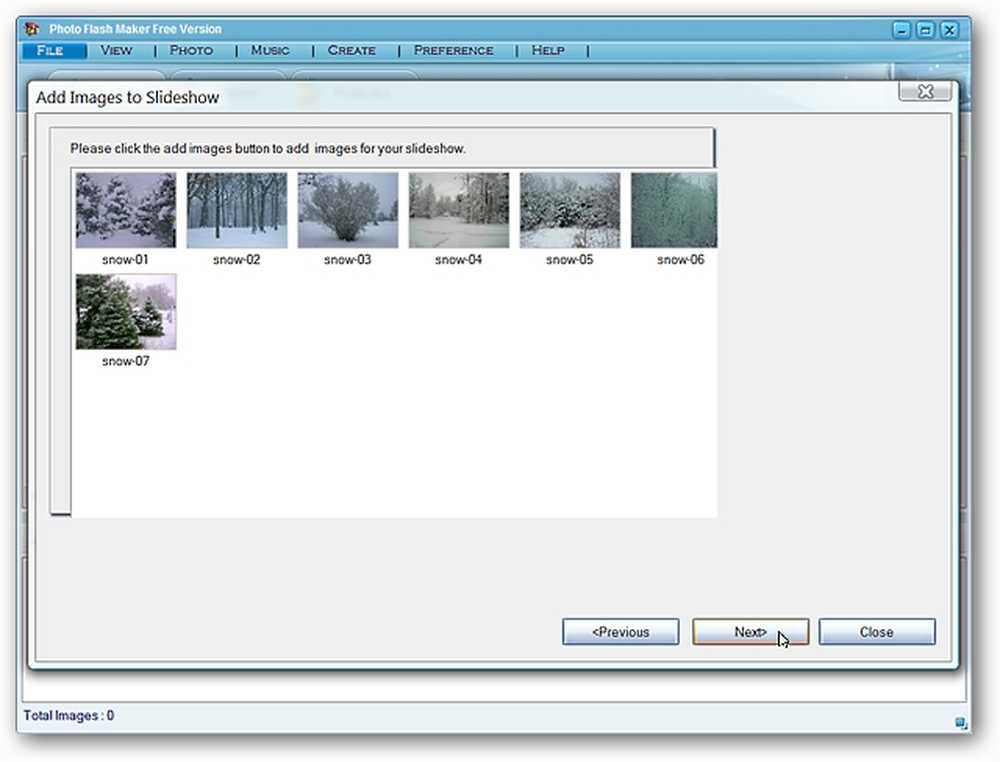The height and width of the screenshot is (762, 1000).
Task: Close the Photo Flash Maker window
Action: click(x=950, y=30)
